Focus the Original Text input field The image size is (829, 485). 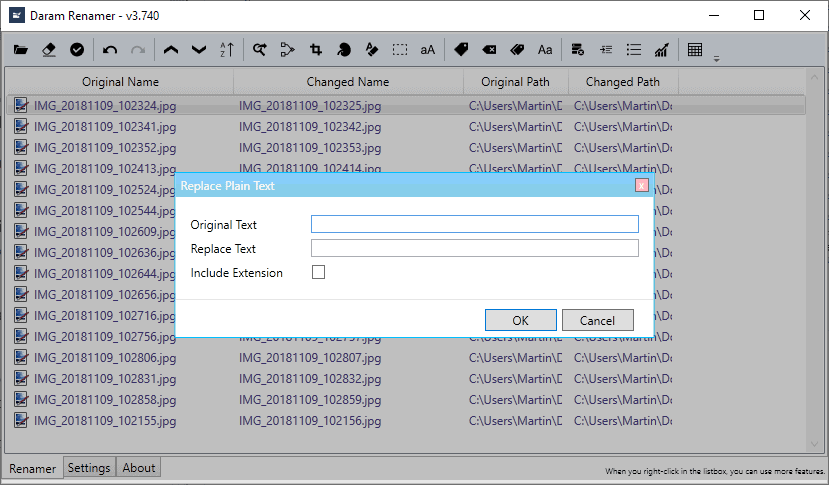[475, 224]
